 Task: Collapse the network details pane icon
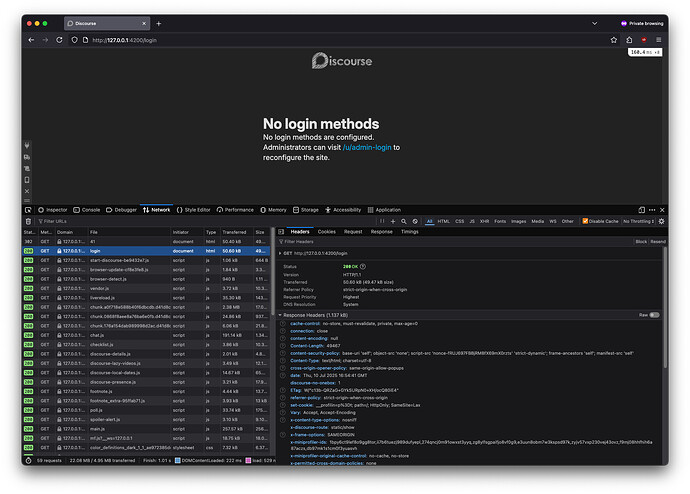coord(281,231)
